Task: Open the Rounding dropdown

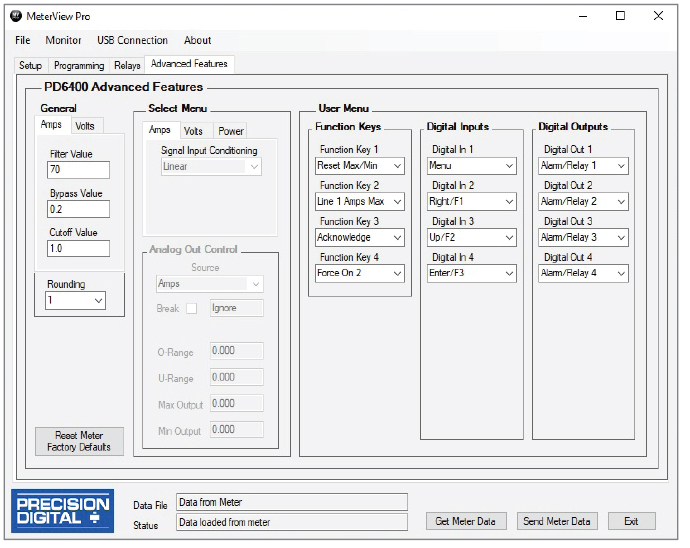Action: click(x=75, y=301)
